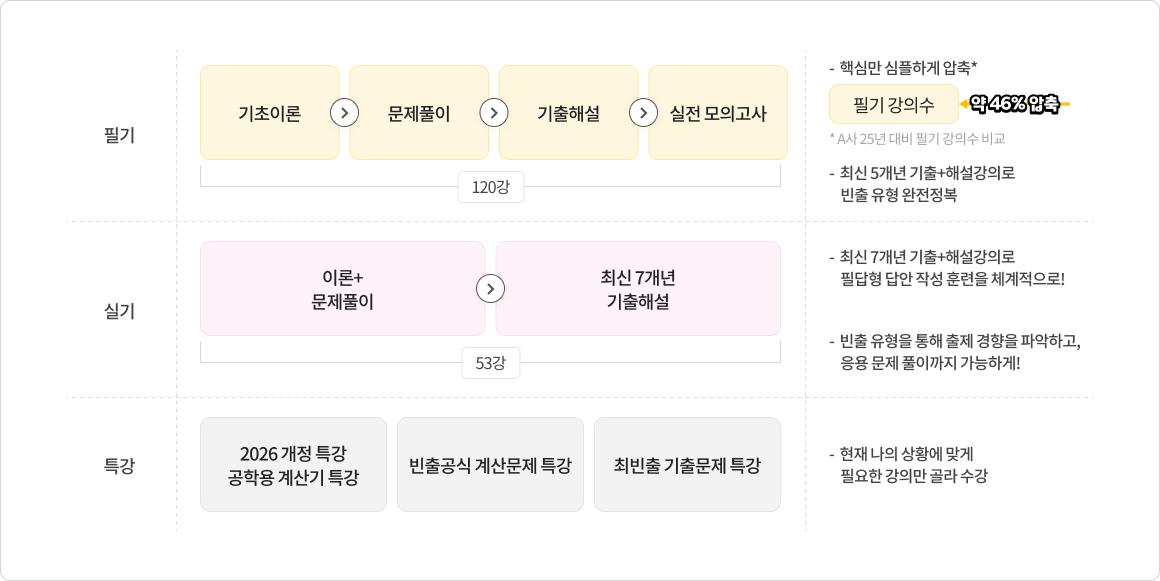The height and width of the screenshot is (581, 1160).
Task: Click the yellow arrow pointing at 필기 강의수
Action: [x=964, y=104]
